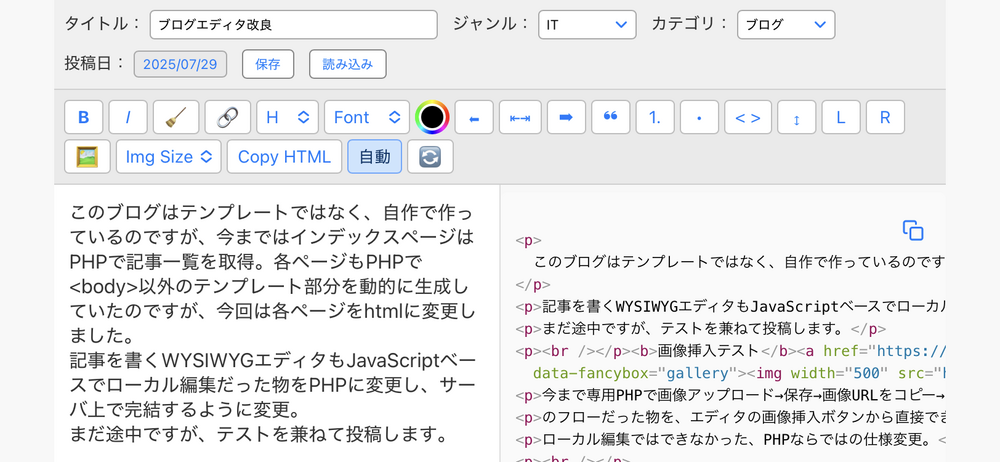Align text right with right arrow

(566, 117)
